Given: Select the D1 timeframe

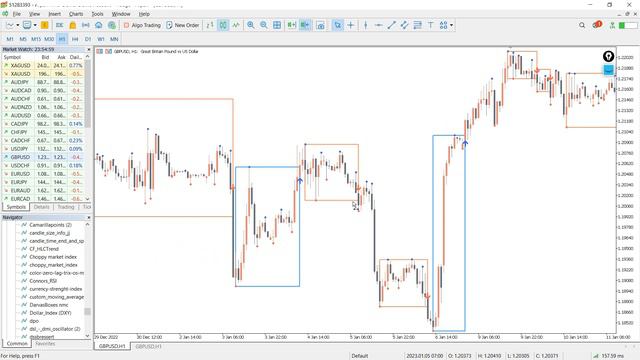Looking at the screenshot, I should coord(88,39).
